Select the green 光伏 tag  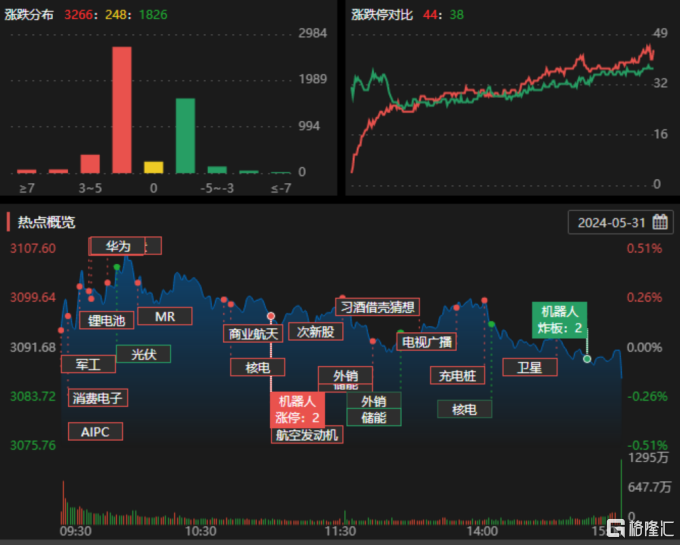[x=143, y=354]
